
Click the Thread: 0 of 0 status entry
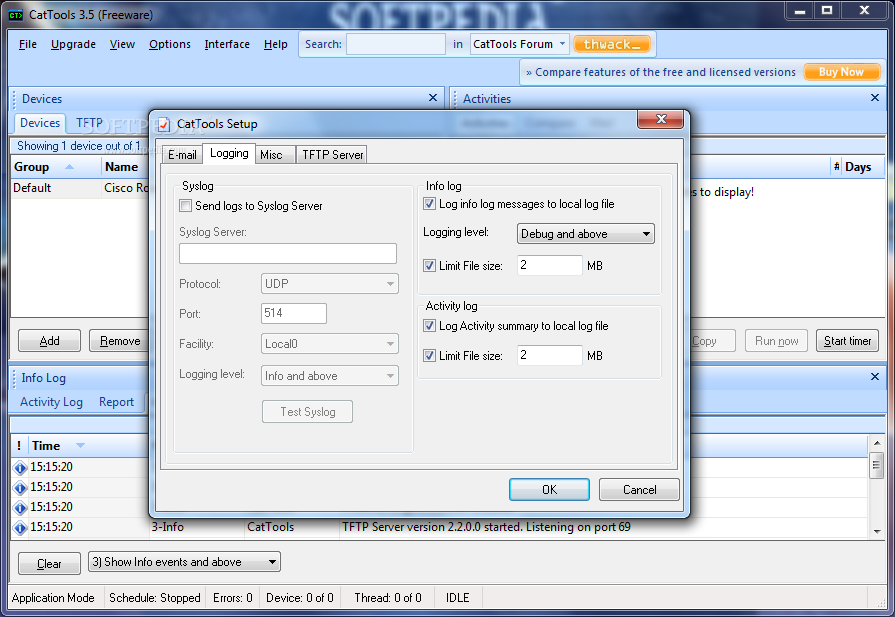(x=388, y=598)
